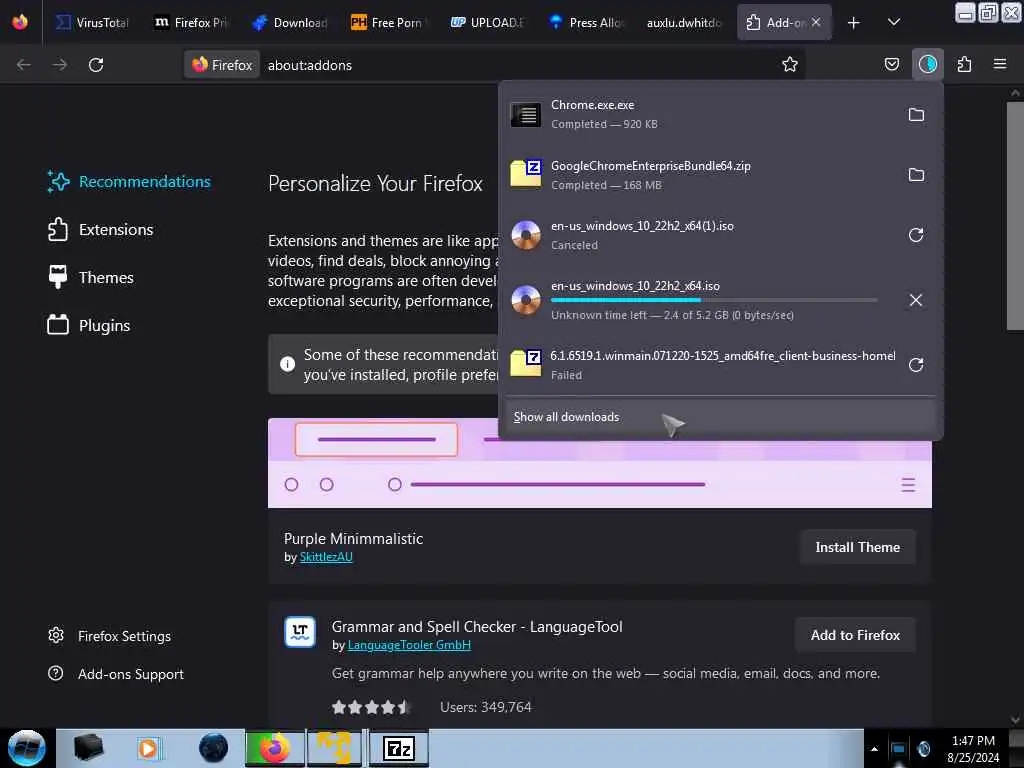Switch to the auxlu.dwhitdo tab

pos(684,23)
